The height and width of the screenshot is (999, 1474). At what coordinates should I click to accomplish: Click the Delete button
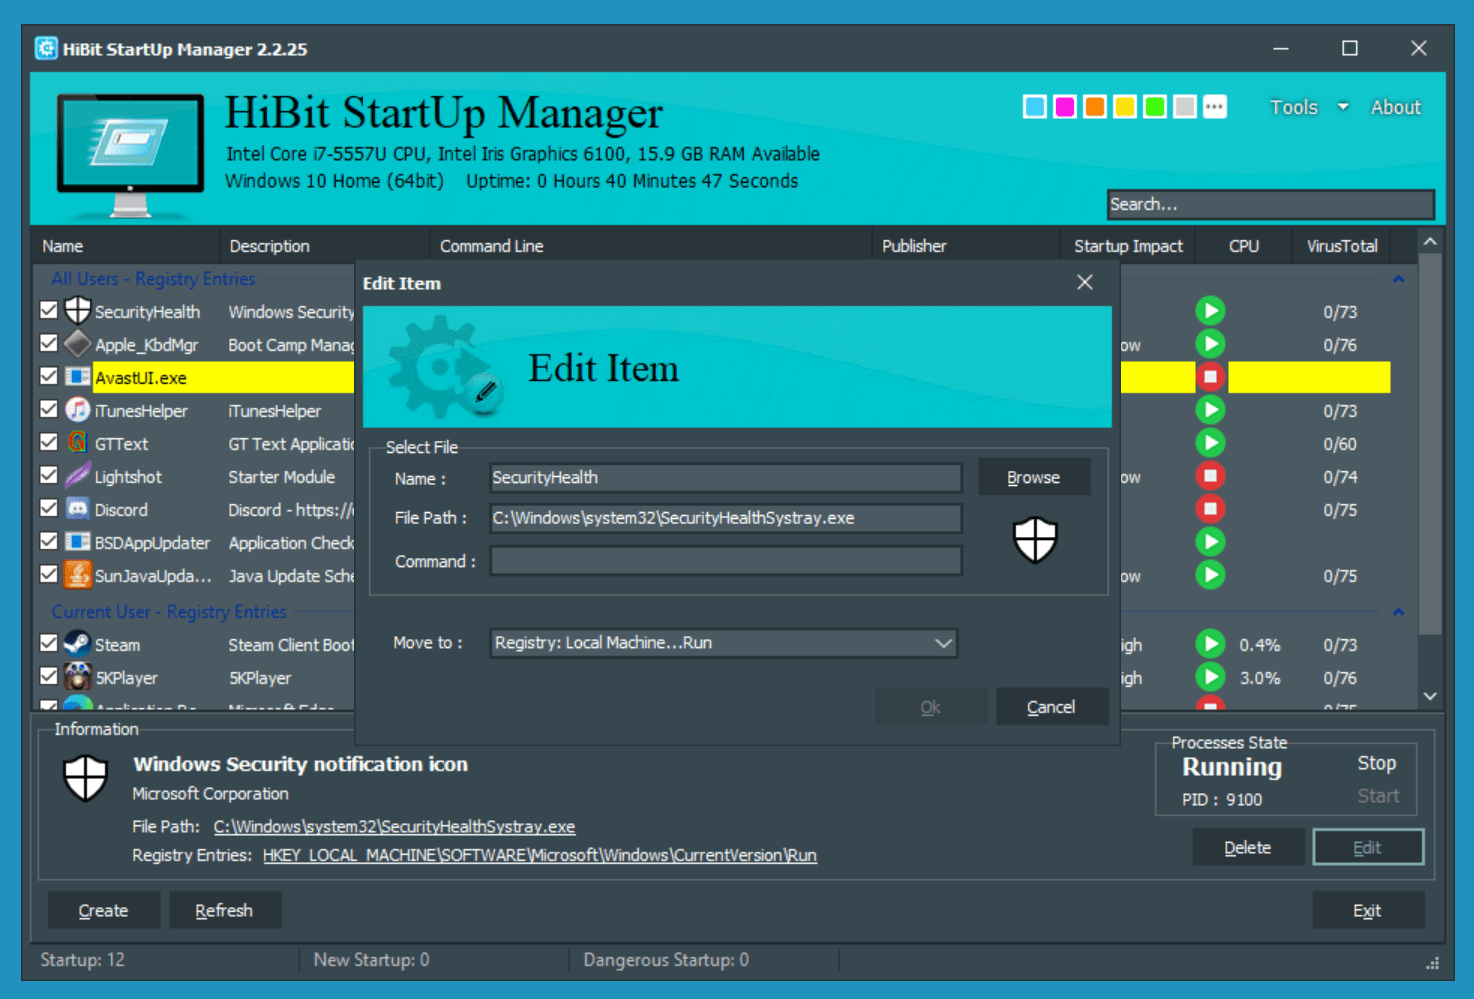[1248, 848]
